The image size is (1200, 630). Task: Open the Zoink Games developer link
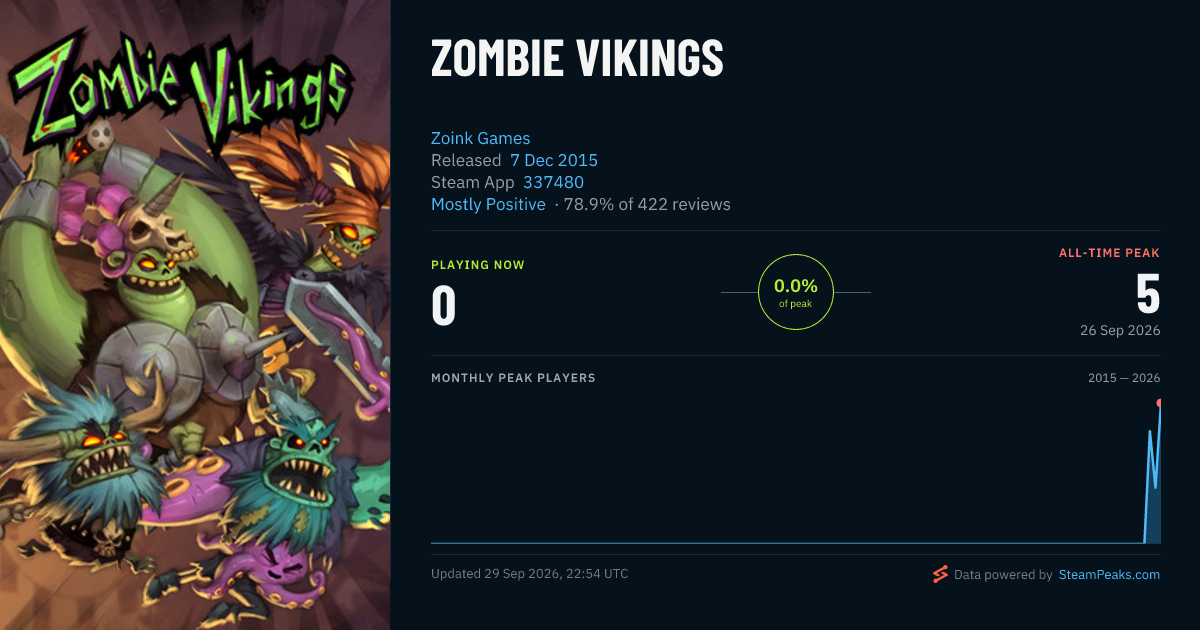coord(481,138)
